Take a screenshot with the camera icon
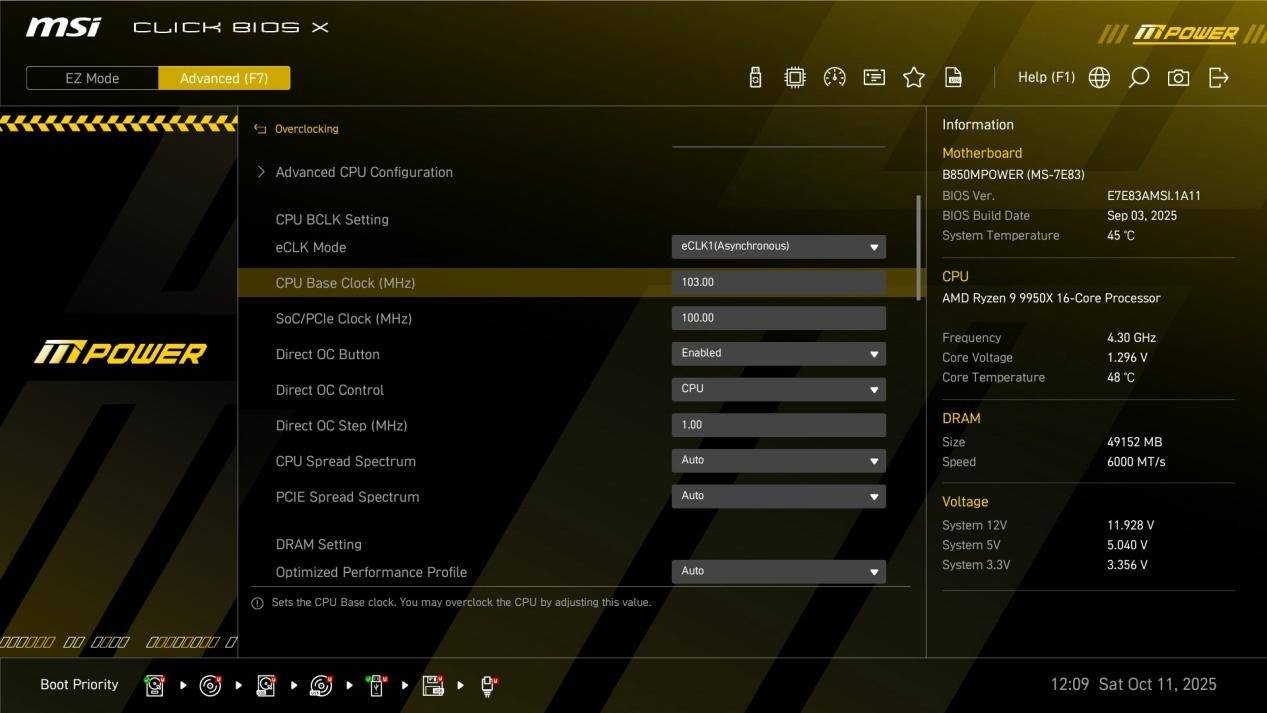The image size is (1267, 713). 1178,78
